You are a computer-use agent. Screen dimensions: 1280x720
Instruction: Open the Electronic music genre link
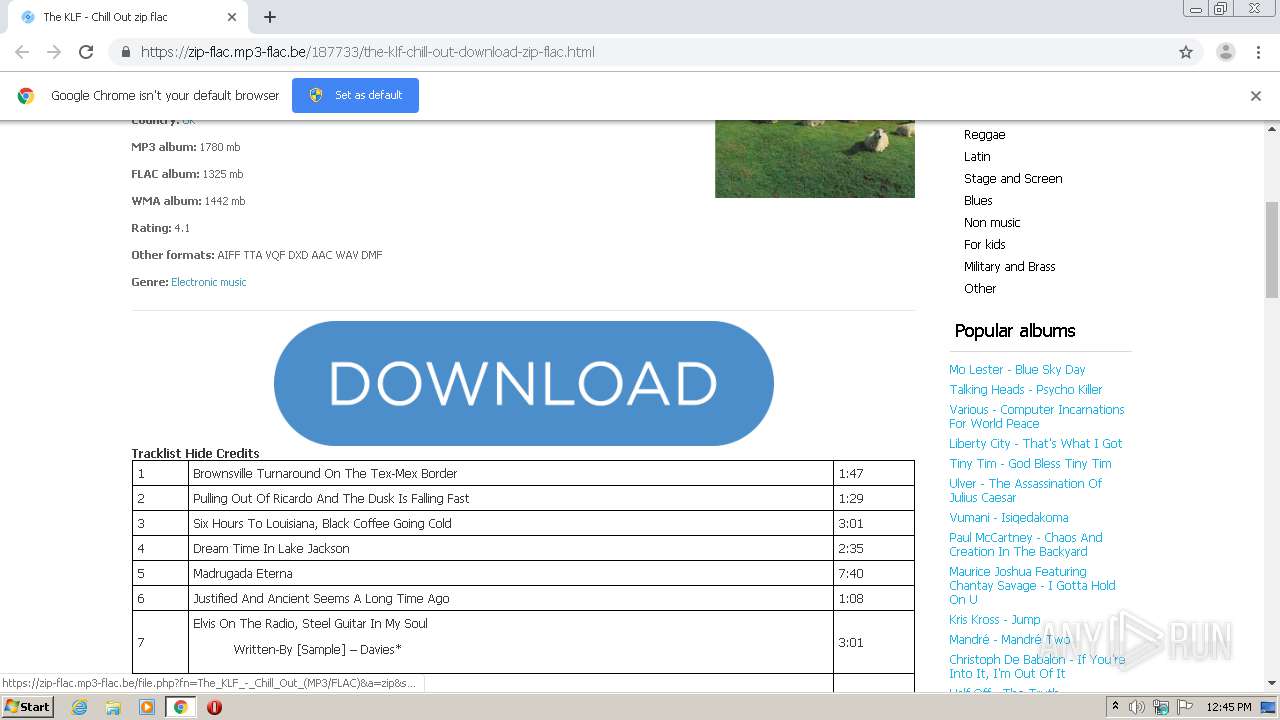208,282
